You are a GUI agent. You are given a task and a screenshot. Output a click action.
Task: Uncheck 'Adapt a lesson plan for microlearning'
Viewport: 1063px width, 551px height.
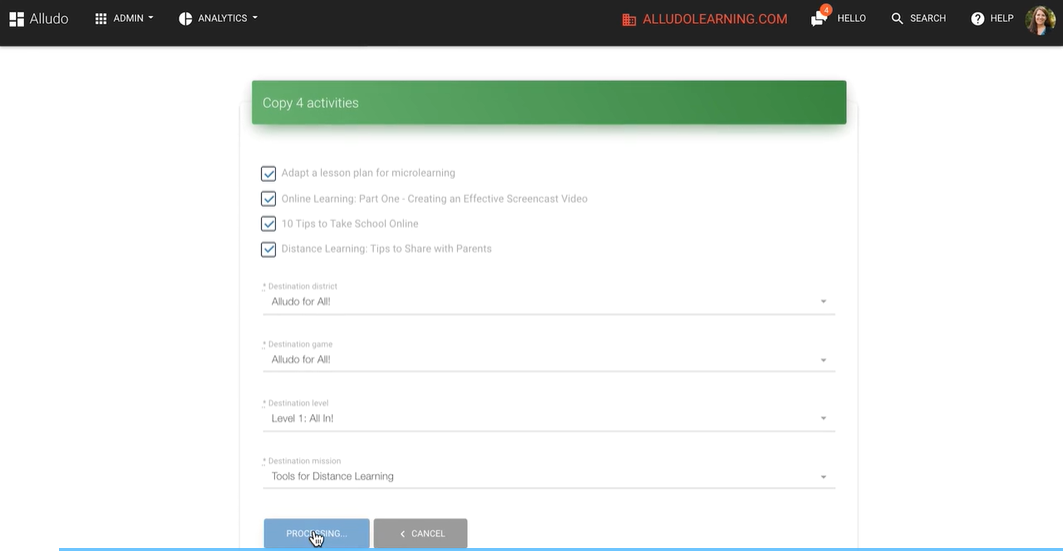[268, 174]
